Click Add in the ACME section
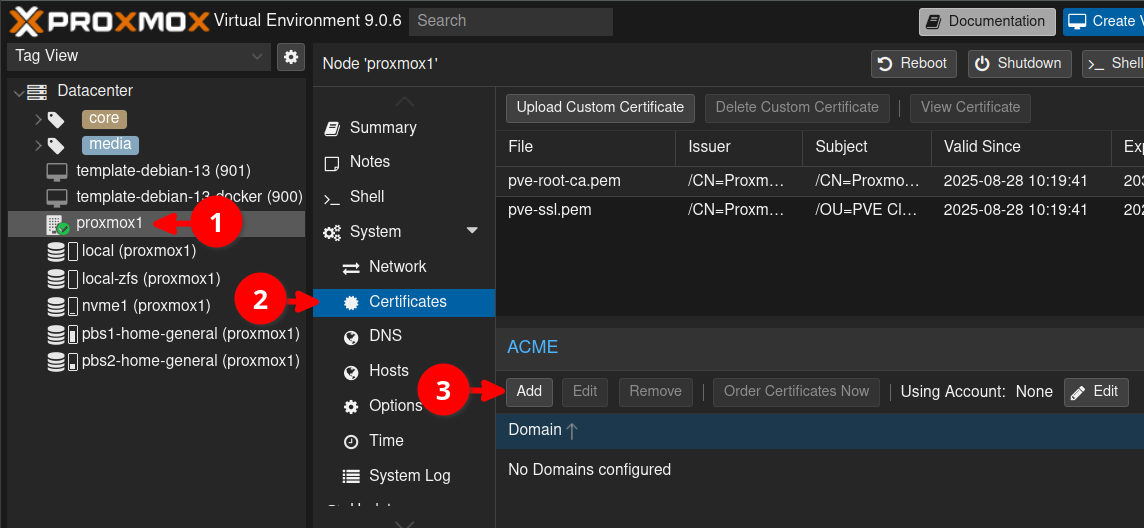Image resolution: width=1144 pixels, height=528 pixels. pos(529,392)
